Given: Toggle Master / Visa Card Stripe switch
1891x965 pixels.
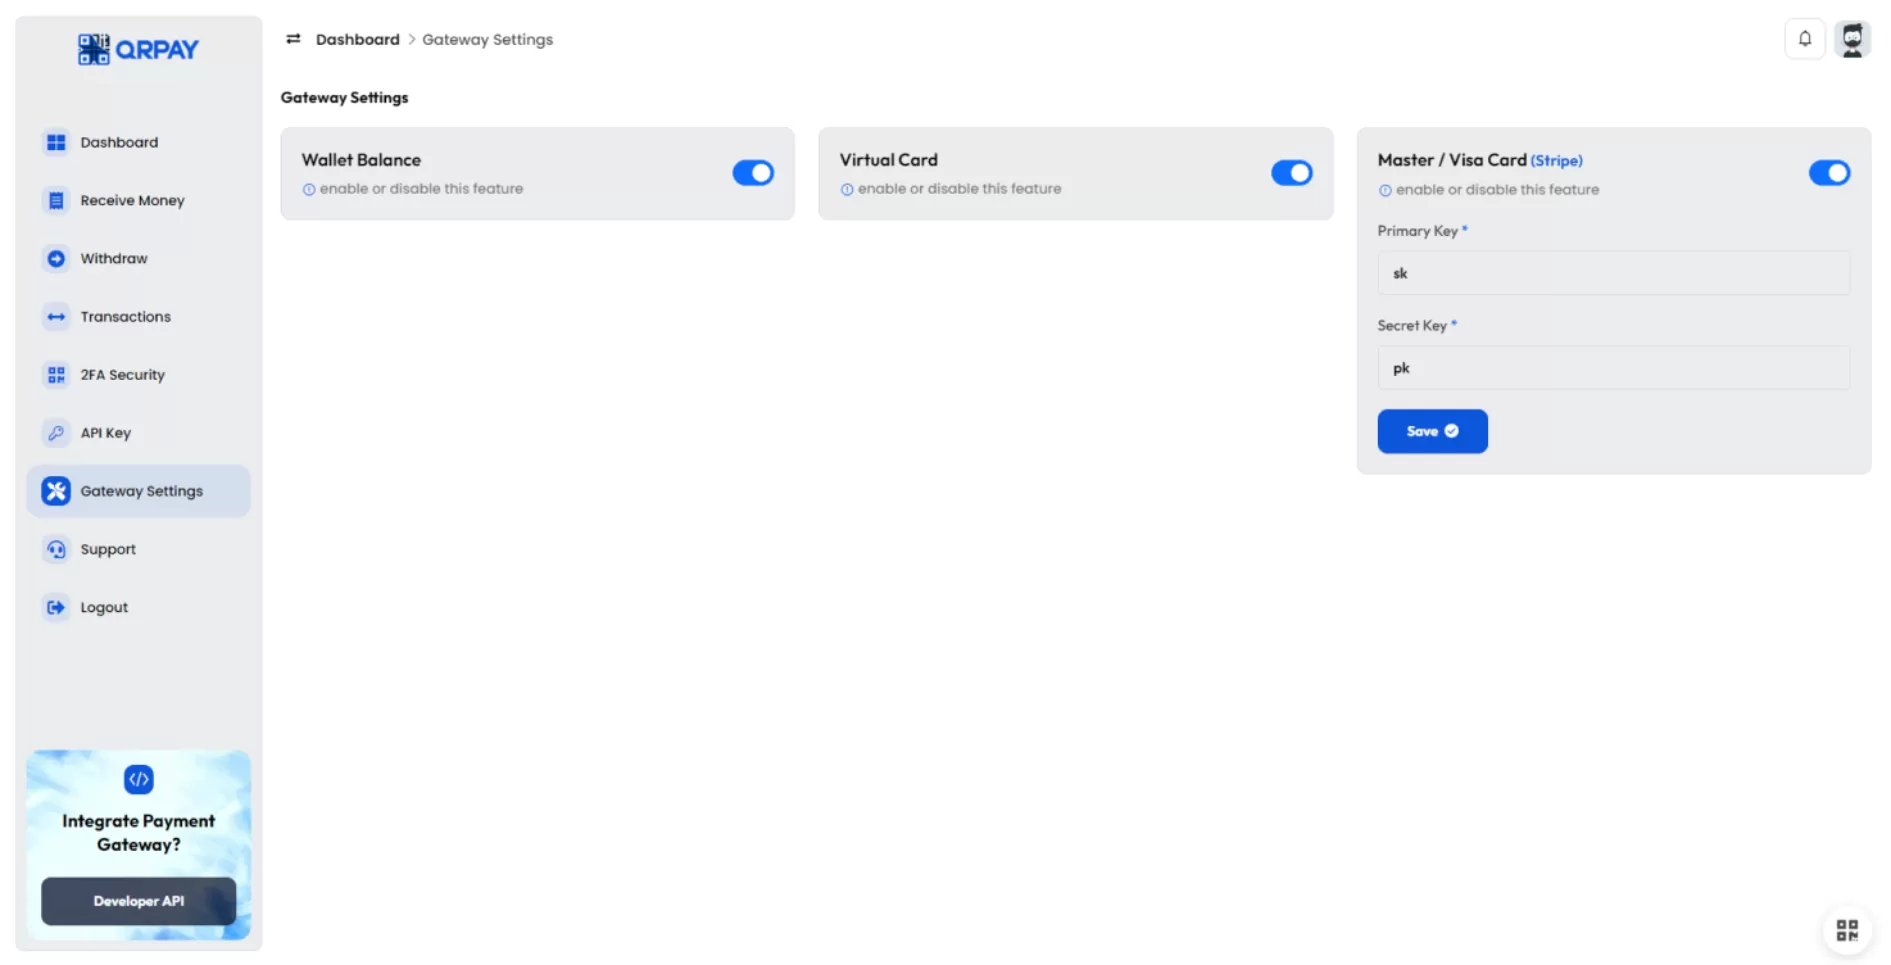Looking at the screenshot, I should click(1828, 173).
